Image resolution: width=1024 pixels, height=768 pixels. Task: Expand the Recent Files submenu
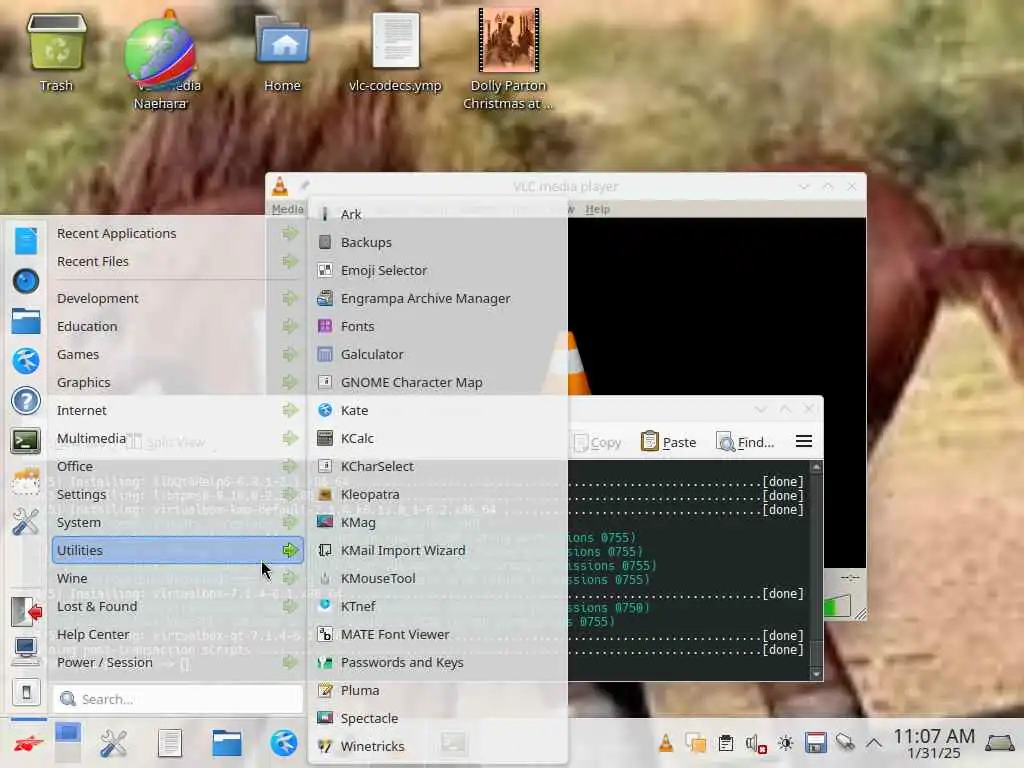[x=178, y=261]
